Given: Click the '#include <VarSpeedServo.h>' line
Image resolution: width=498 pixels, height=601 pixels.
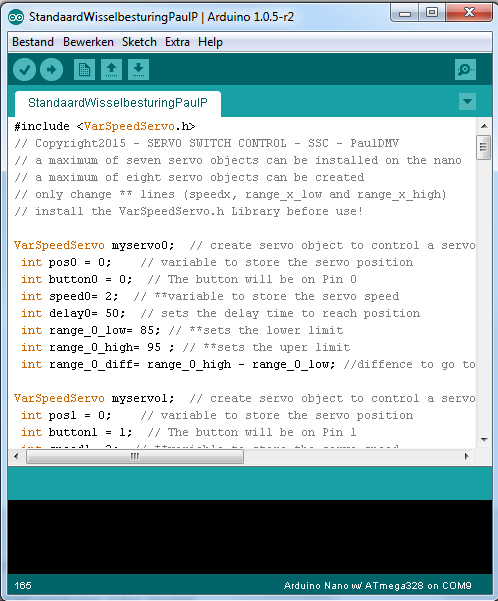Looking at the screenshot, I should pyautogui.click(x=105, y=126).
